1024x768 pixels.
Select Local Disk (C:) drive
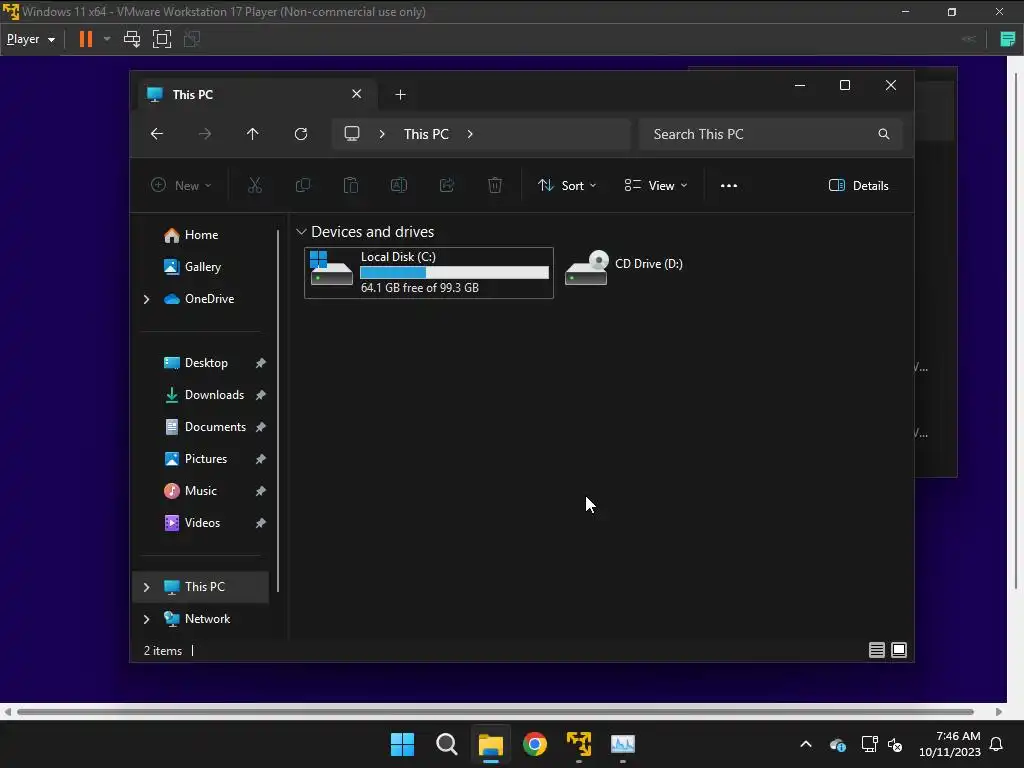click(429, 273)
